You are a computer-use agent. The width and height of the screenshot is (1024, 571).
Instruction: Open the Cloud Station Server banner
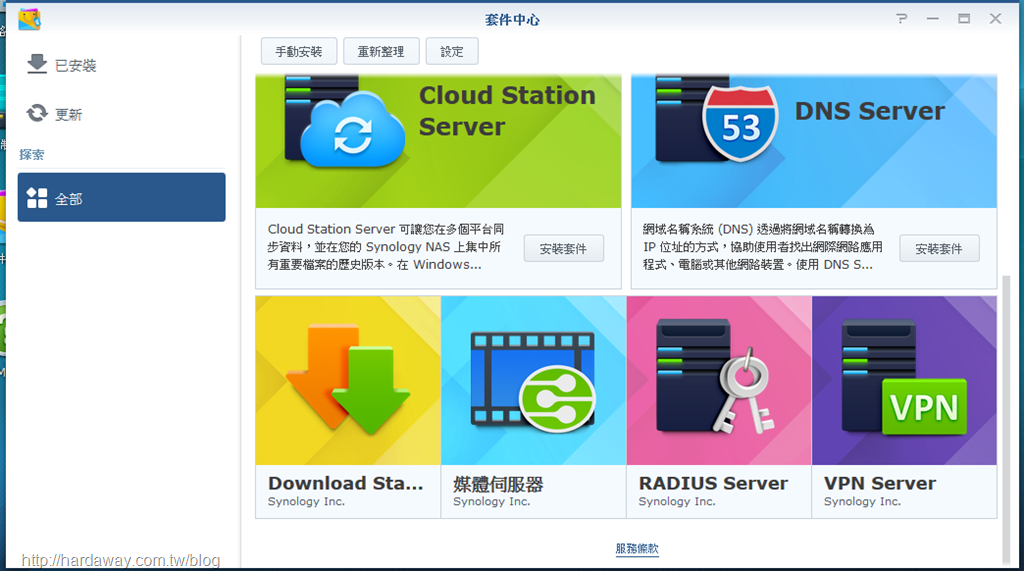point(438,141)
